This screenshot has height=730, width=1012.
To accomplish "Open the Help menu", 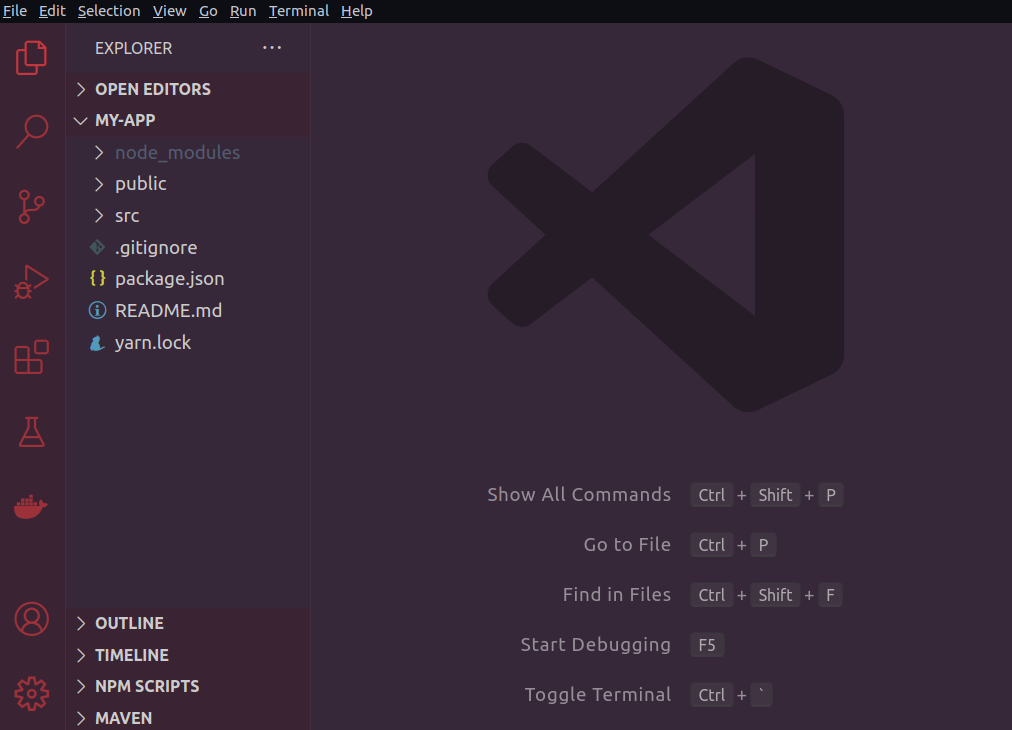I will tap(357, 11).
